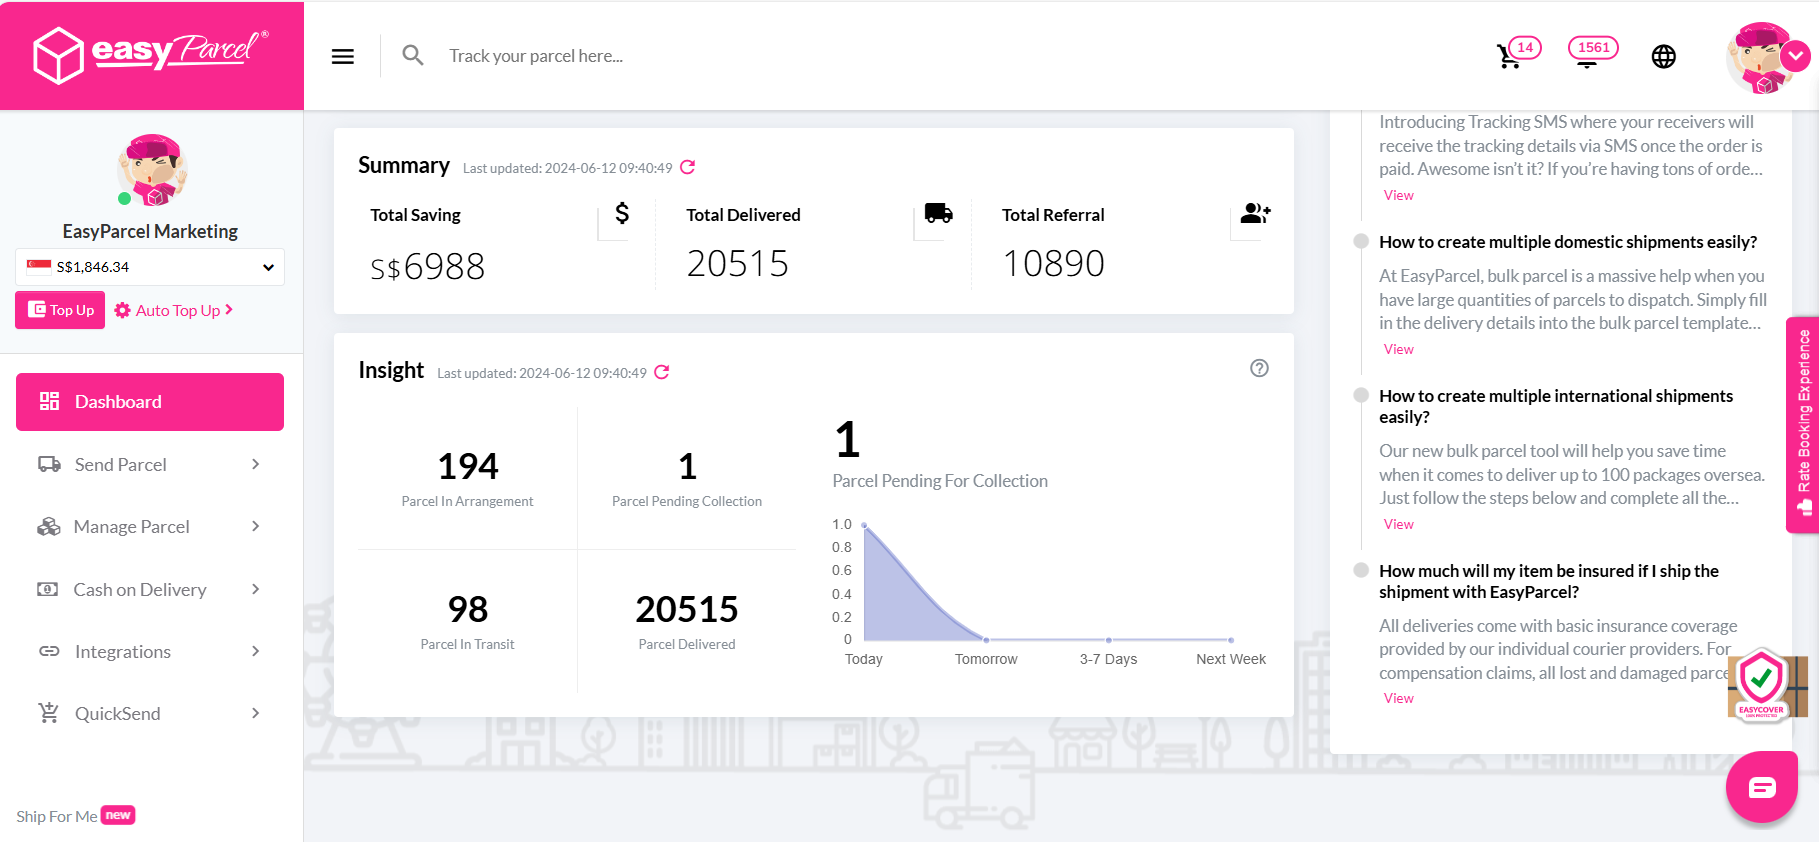Open the top-right profile avatar menu
1819x842 pixels.
[1766, 57]
